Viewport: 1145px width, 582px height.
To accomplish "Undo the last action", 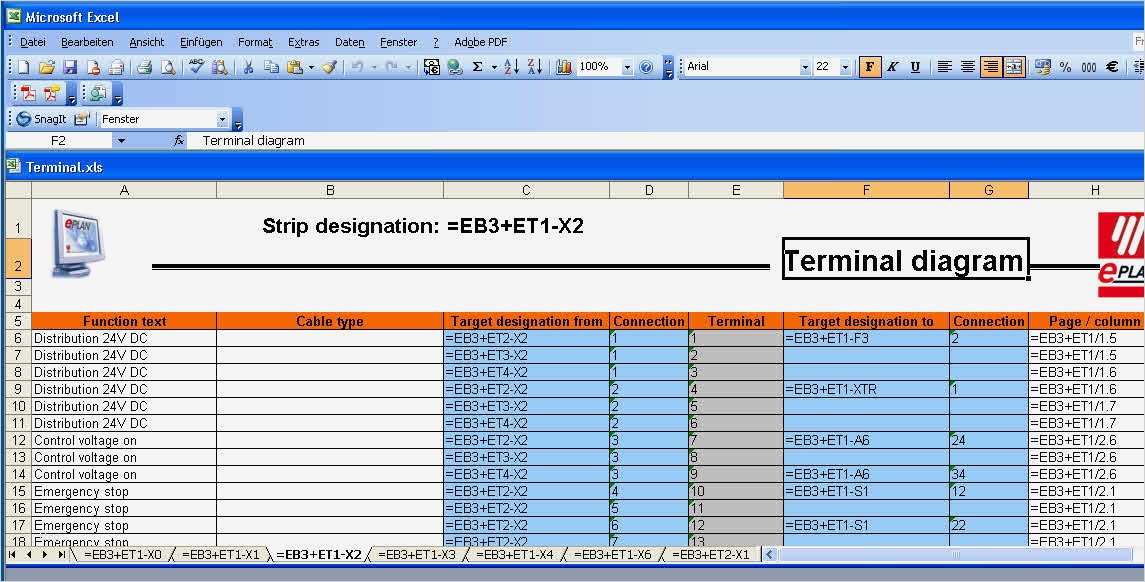I will point(357,67).
